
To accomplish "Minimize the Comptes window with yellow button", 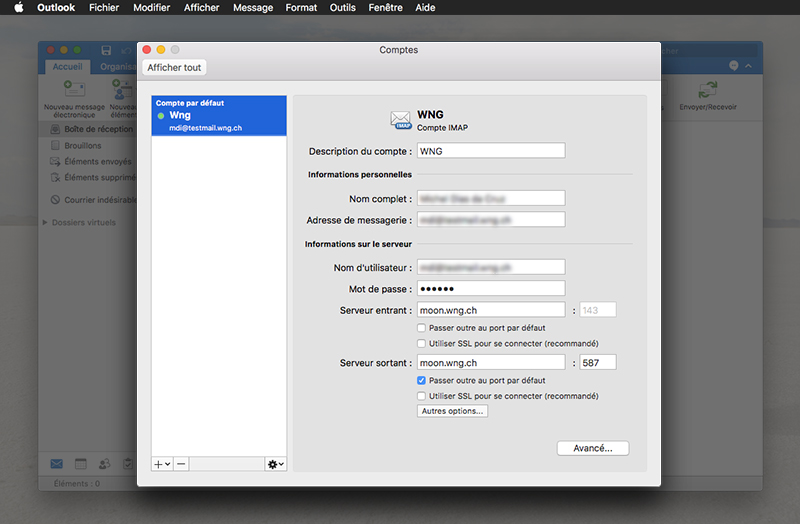I will click(x=161, y=49).
